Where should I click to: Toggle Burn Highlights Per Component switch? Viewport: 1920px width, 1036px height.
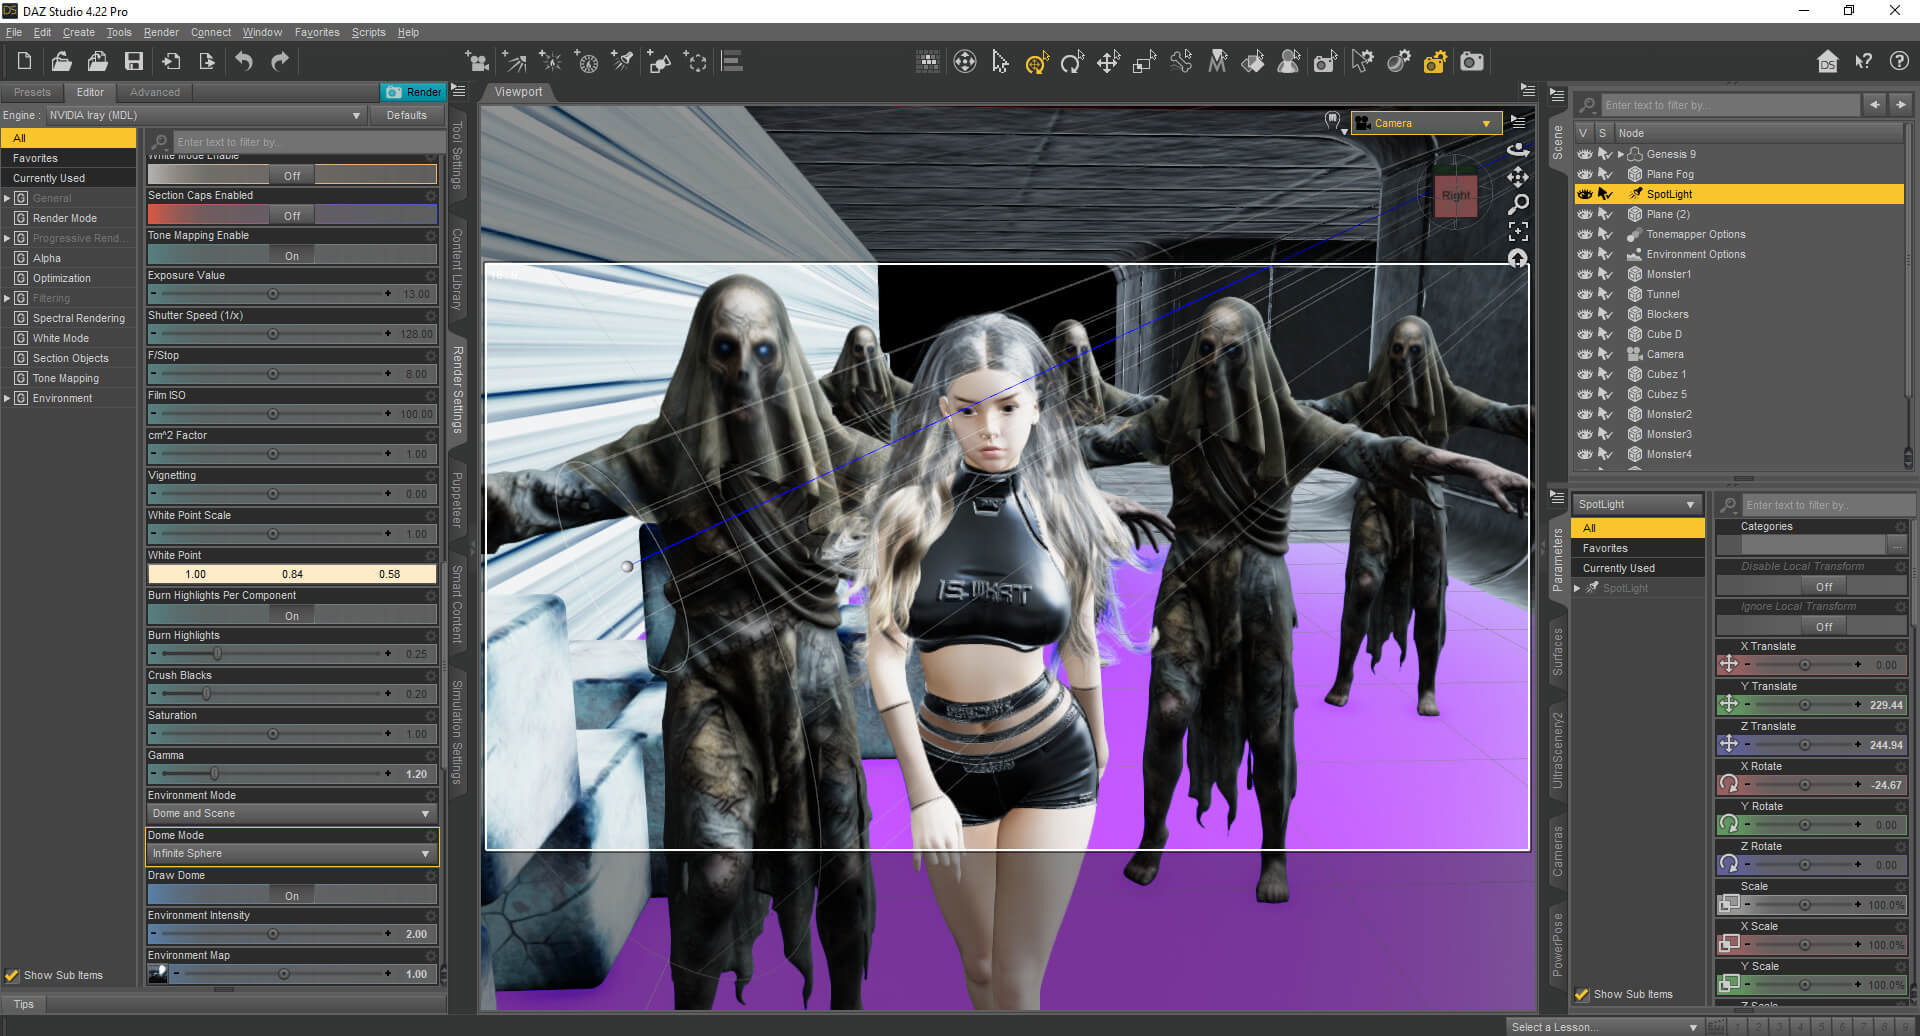[292, 616]
